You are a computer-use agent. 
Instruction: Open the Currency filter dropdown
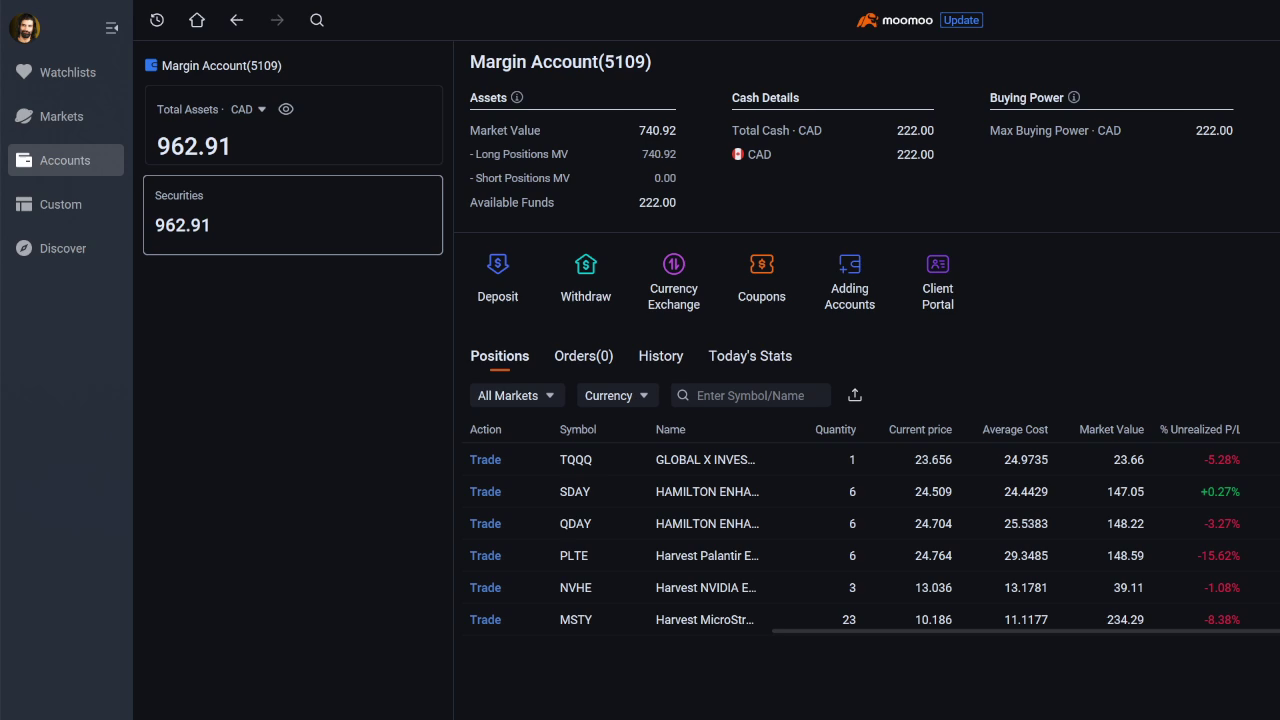tap(617, 395)
